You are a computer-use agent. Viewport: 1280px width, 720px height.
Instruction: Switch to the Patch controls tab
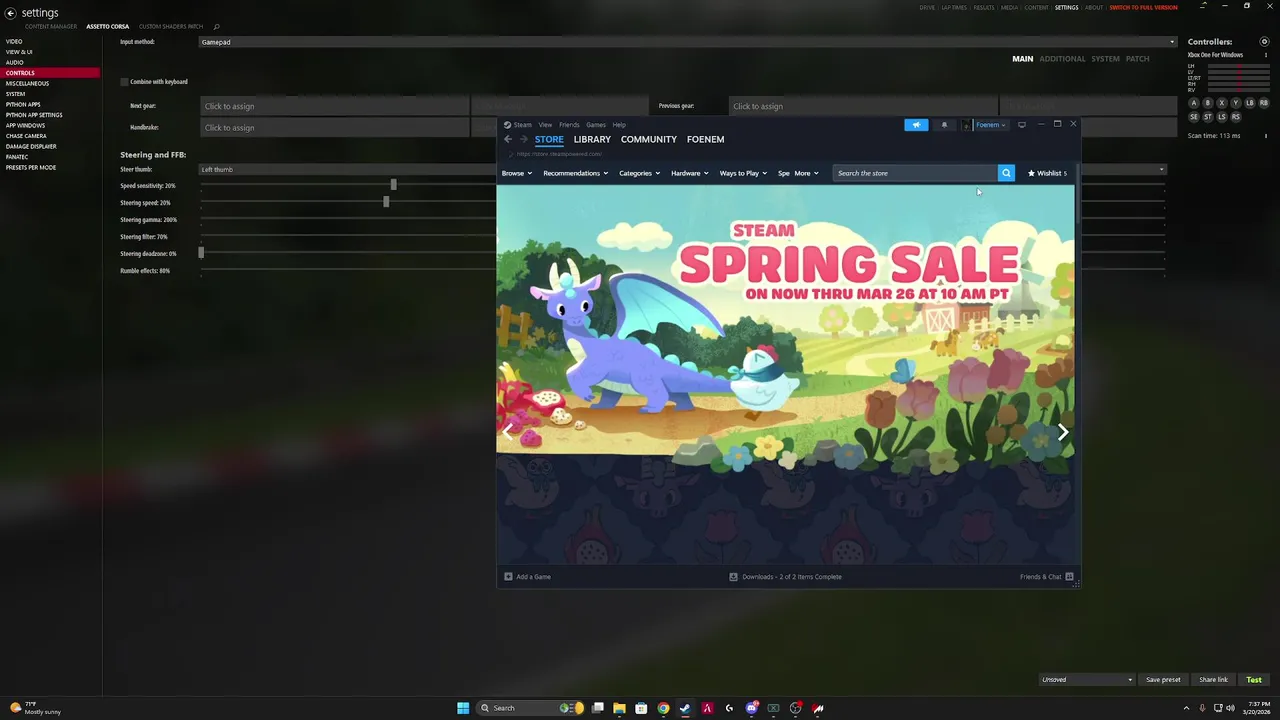[1137, 59]
